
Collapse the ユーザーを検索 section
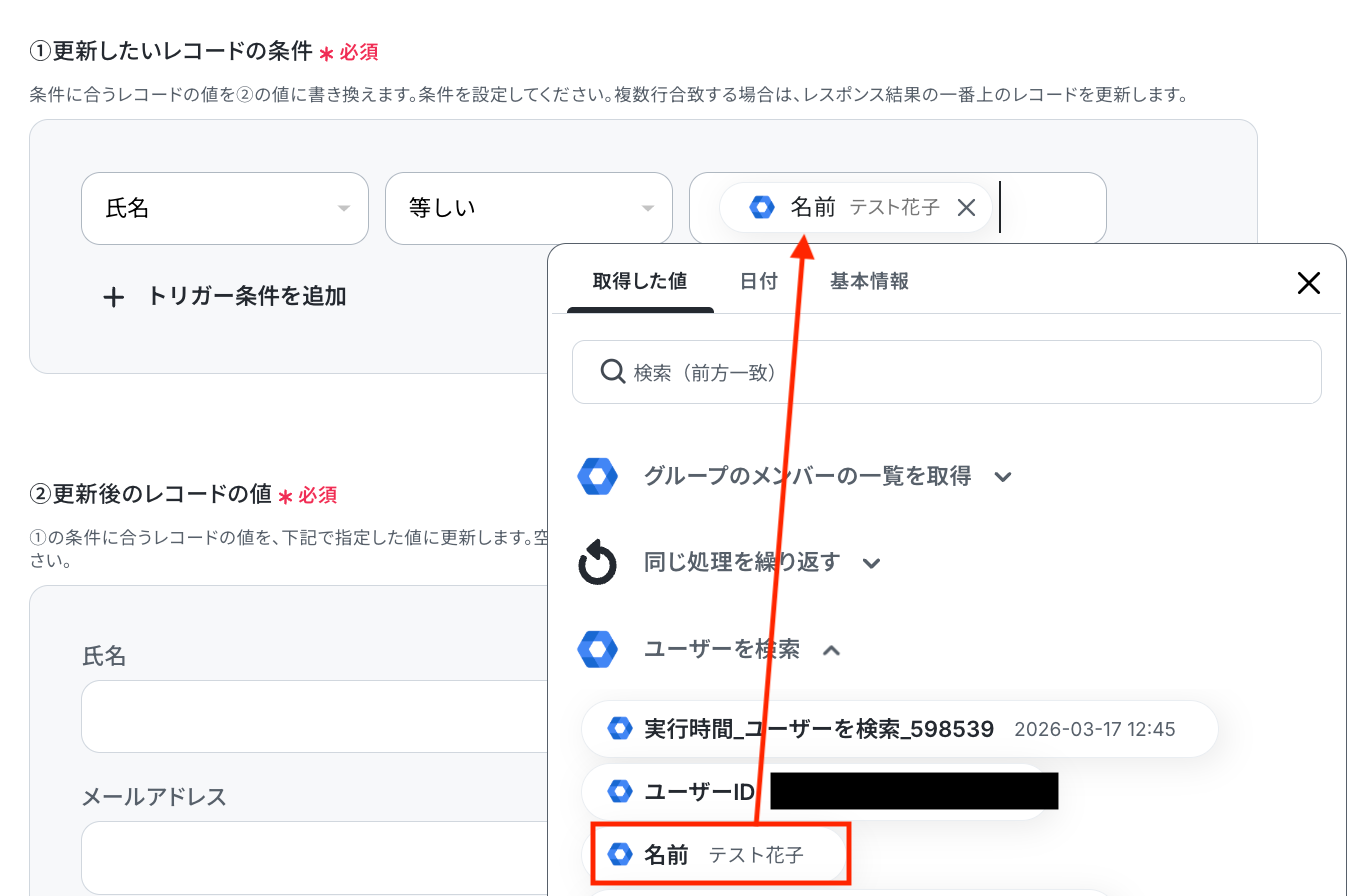831,650
